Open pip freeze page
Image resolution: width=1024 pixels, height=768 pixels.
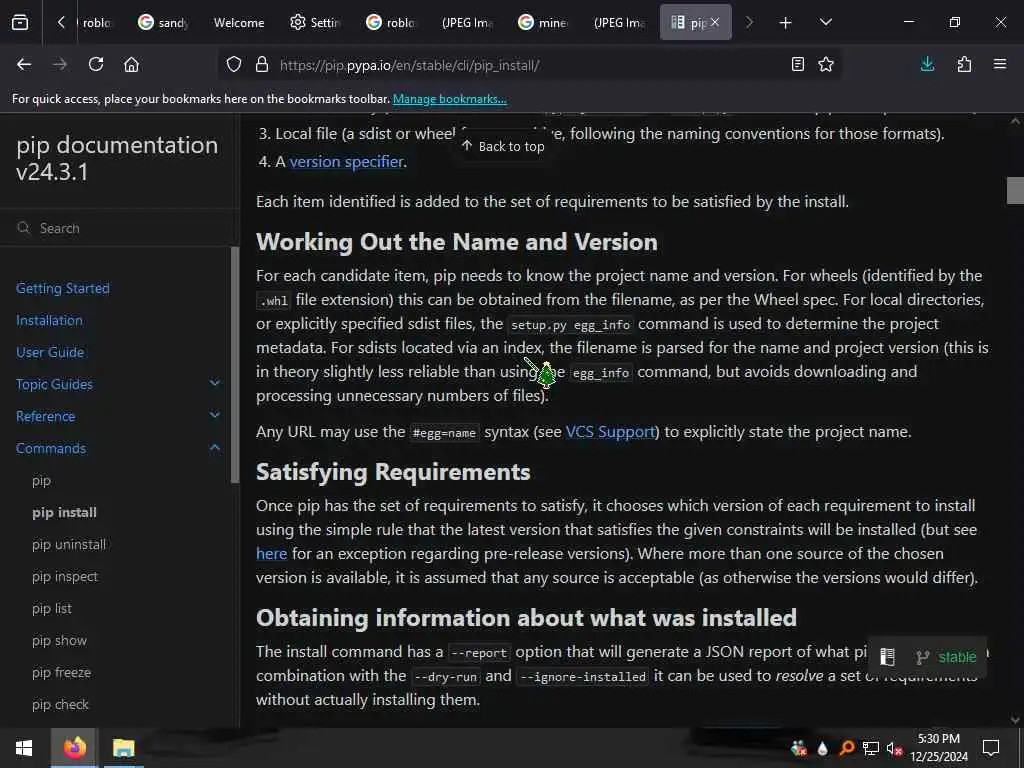[x=61, y=672]
